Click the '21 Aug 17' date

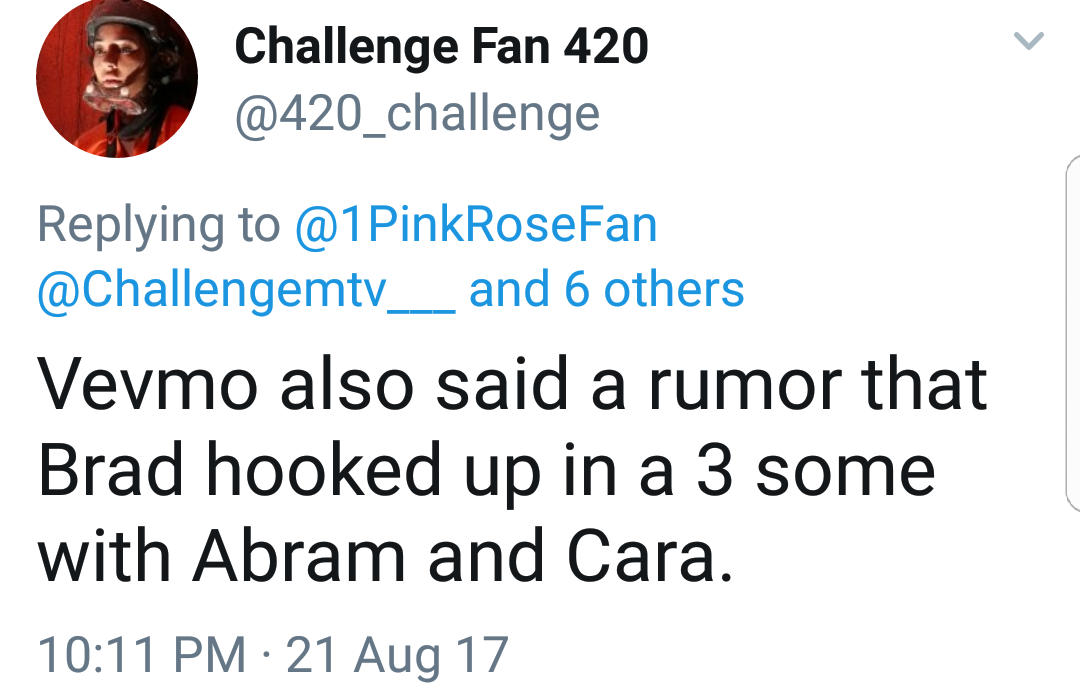click(x=397, y=655)
